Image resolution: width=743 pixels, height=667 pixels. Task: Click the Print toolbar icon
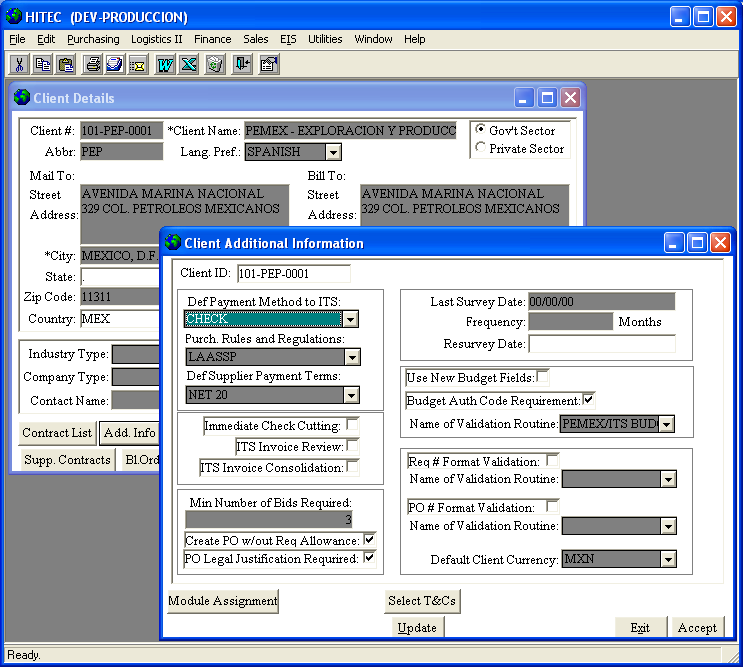coord(92,64)
